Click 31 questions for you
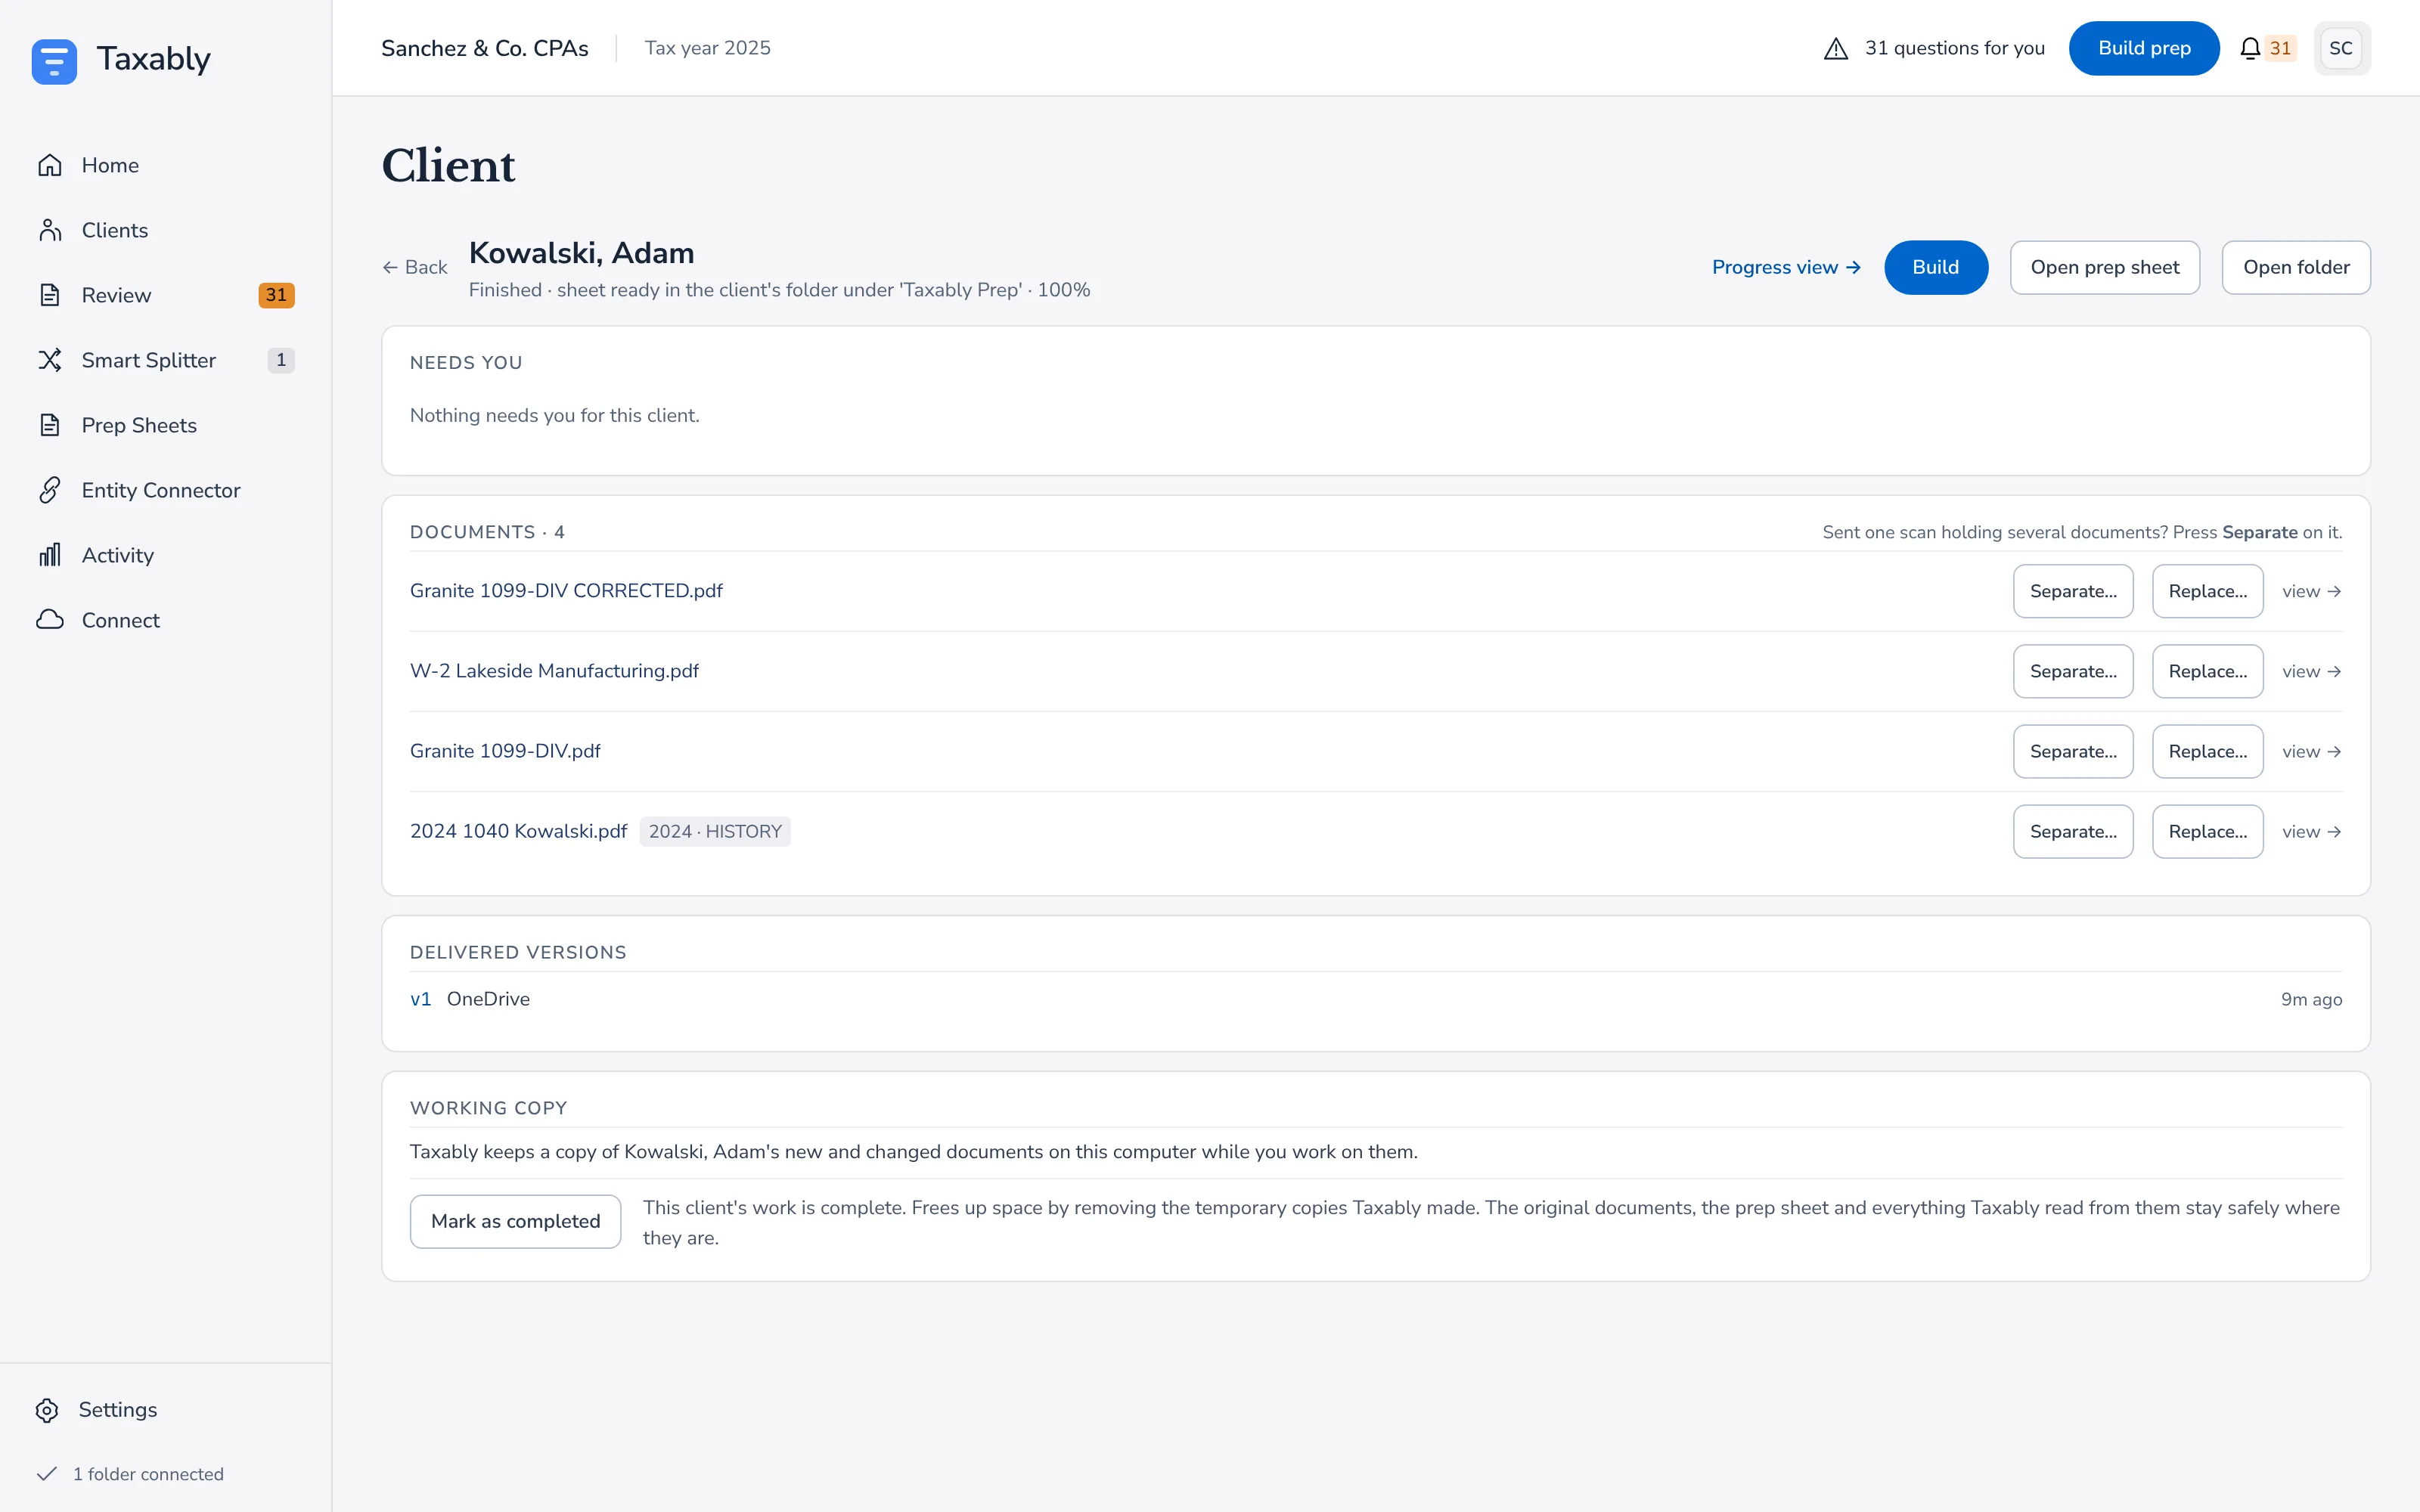The height and width of the screenshot is (1512, 2420). [x=1955, y=48]
